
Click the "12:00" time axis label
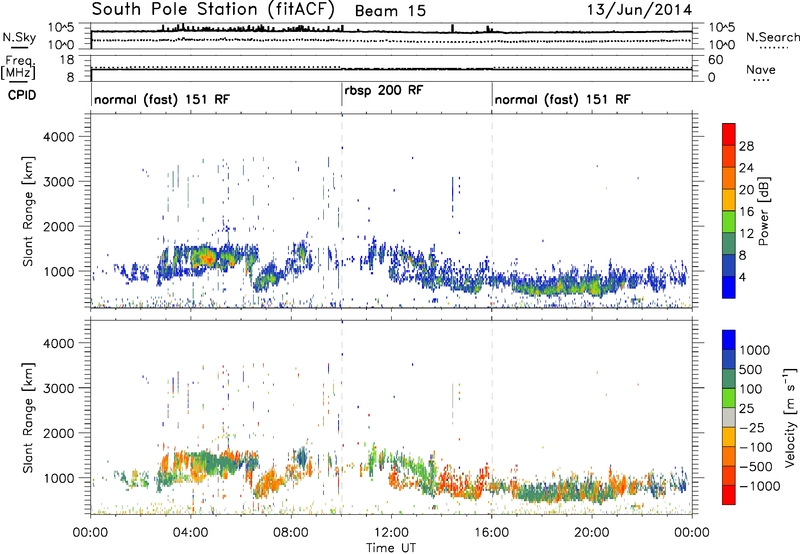coord(391,533)
